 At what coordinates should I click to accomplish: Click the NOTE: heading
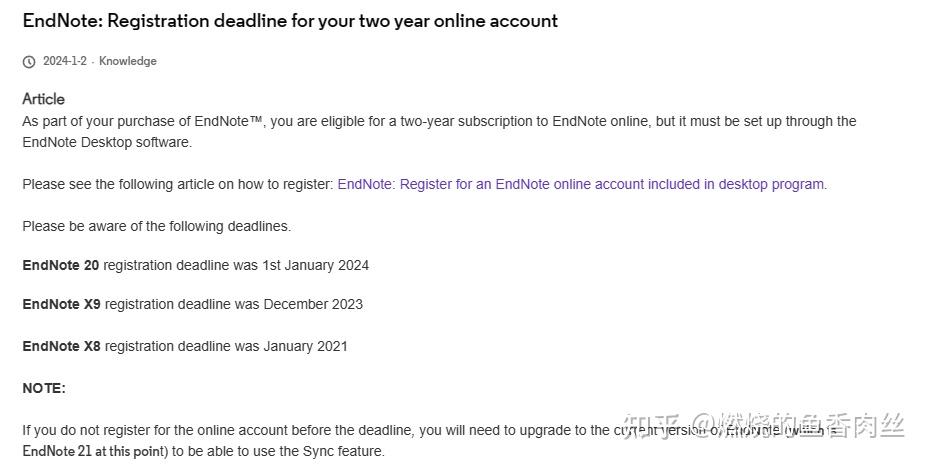(44, 388)
